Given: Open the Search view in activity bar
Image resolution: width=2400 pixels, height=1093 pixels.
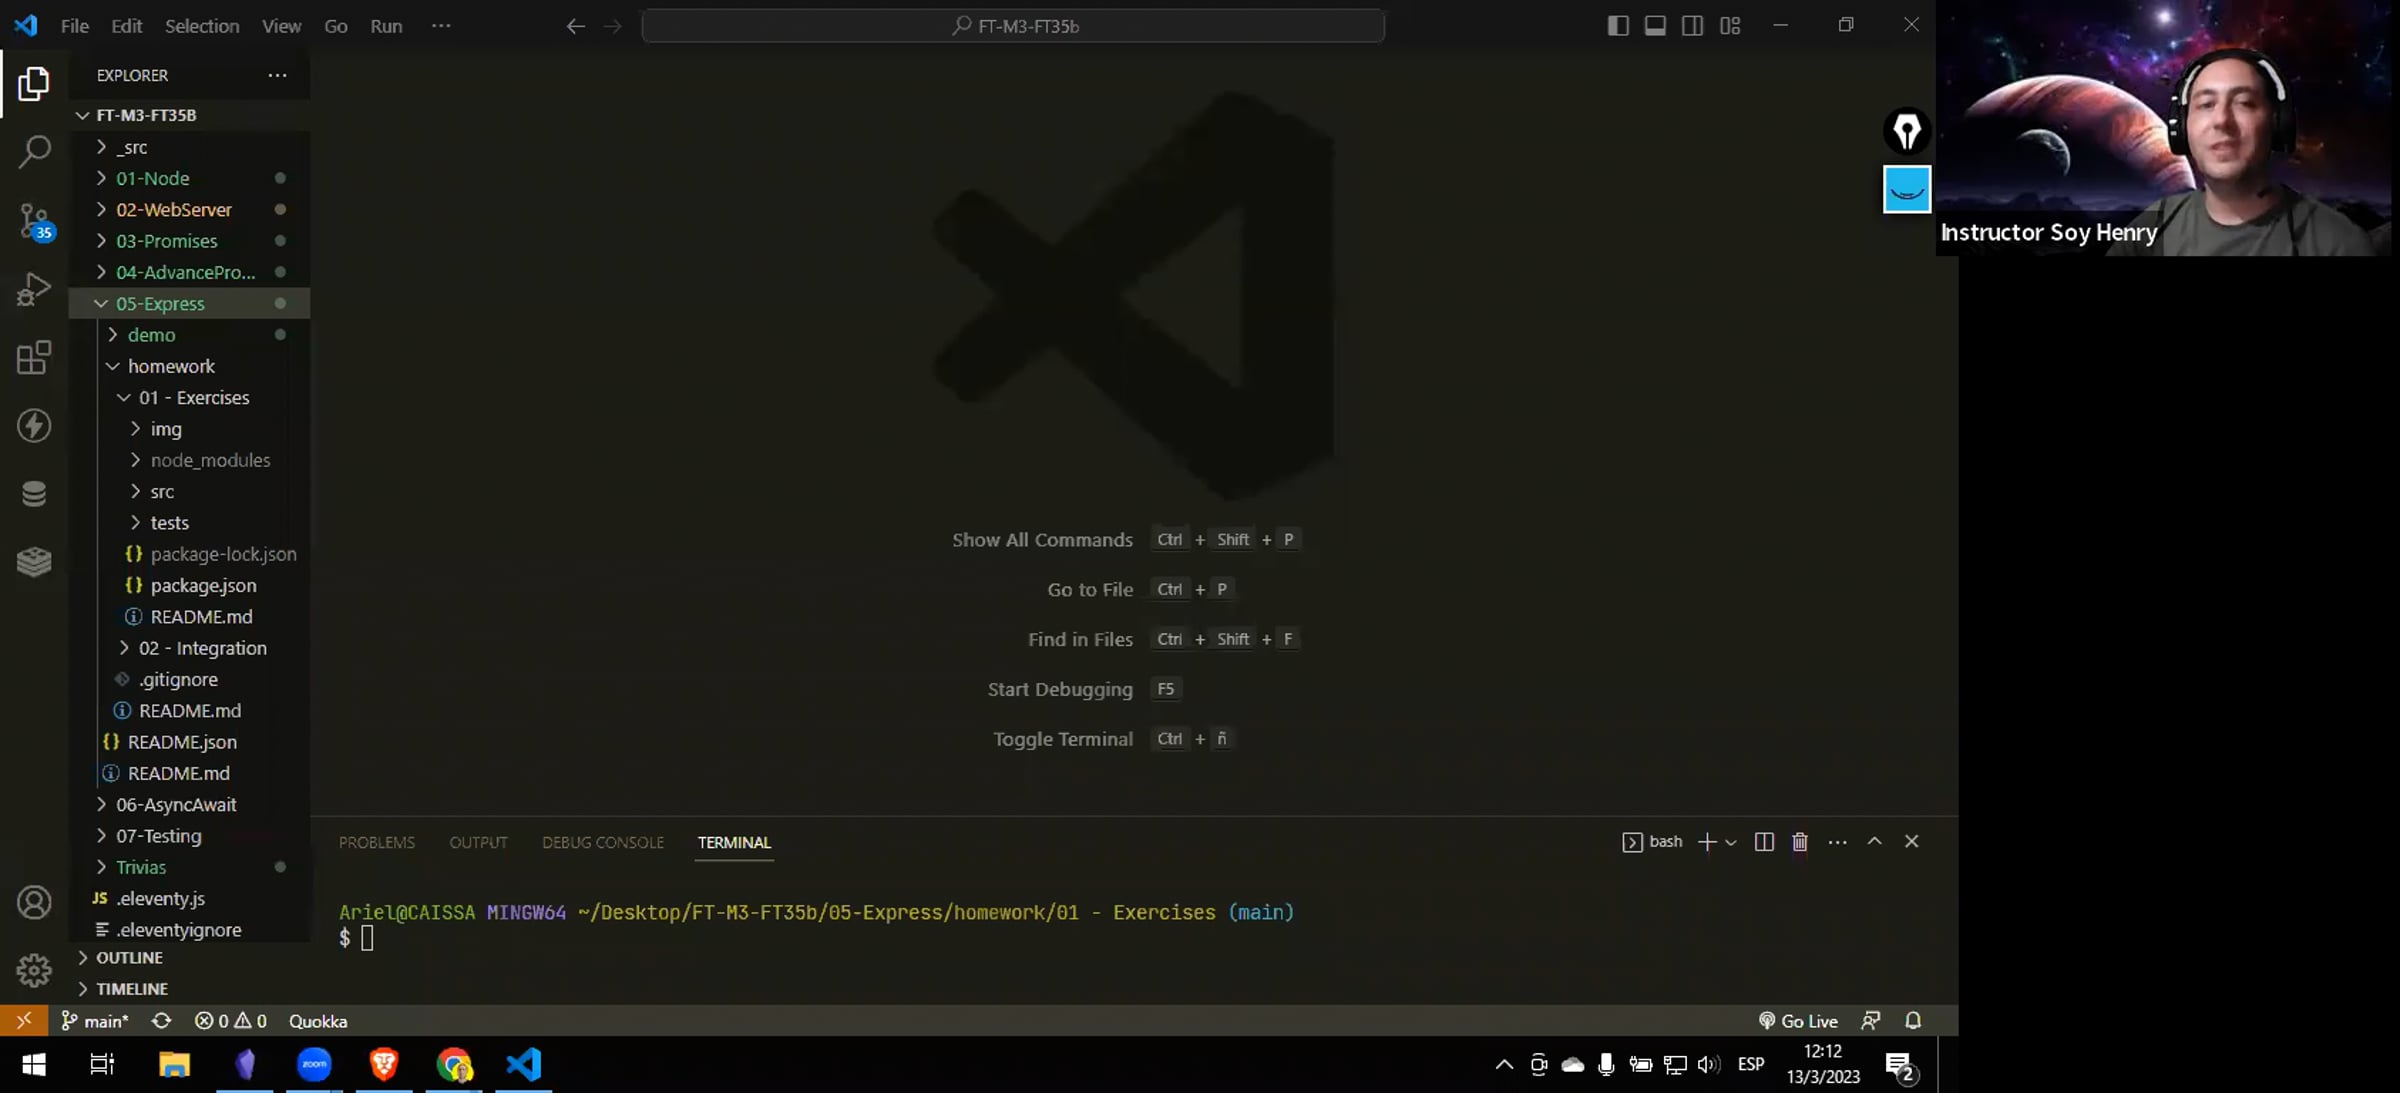Looking at the screenshot, I should pyautogui.click(x=34, y=152).
